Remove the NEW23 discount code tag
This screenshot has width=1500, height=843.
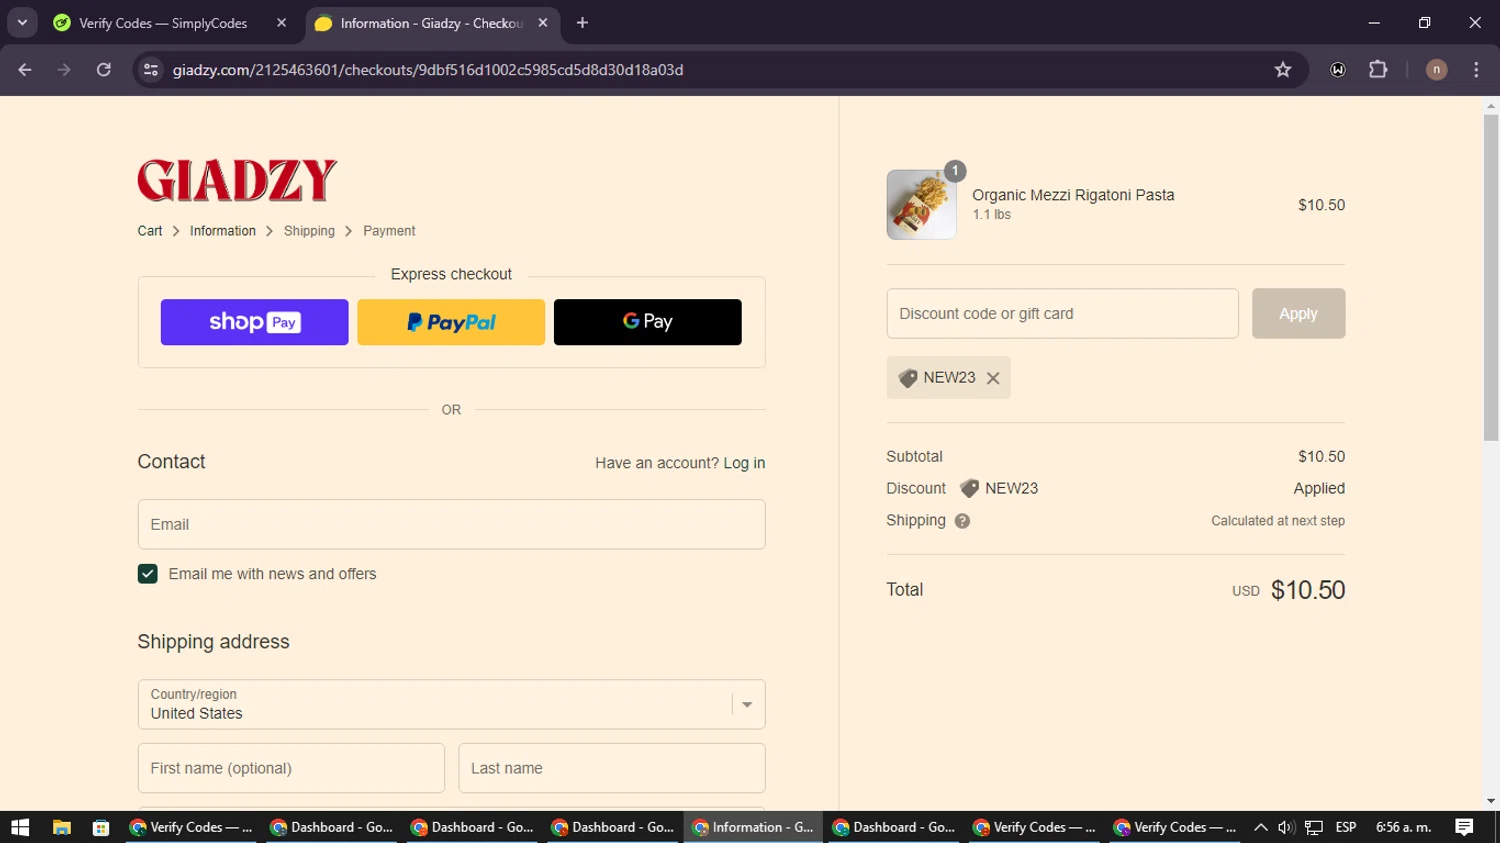click(993, 378)
